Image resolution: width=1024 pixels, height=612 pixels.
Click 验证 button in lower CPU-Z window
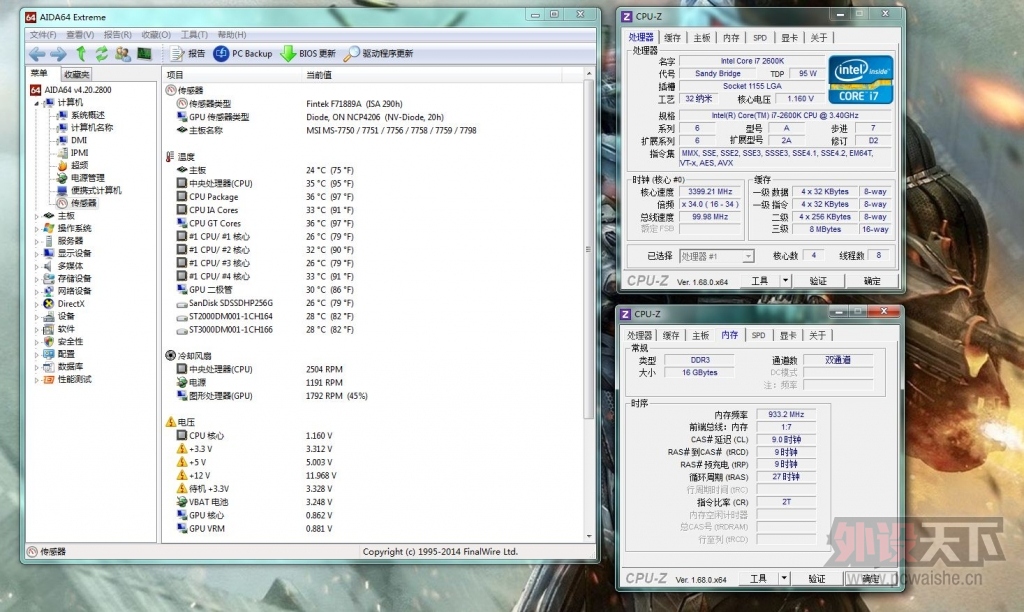817,579
